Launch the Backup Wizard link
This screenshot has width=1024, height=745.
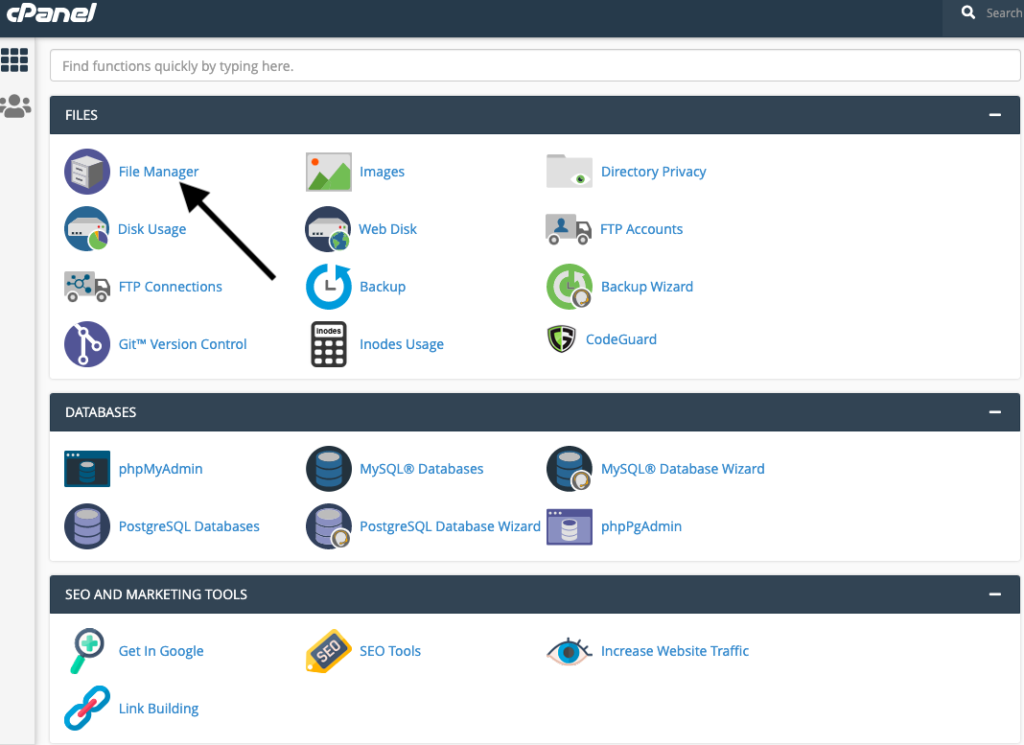pos(647,287)
